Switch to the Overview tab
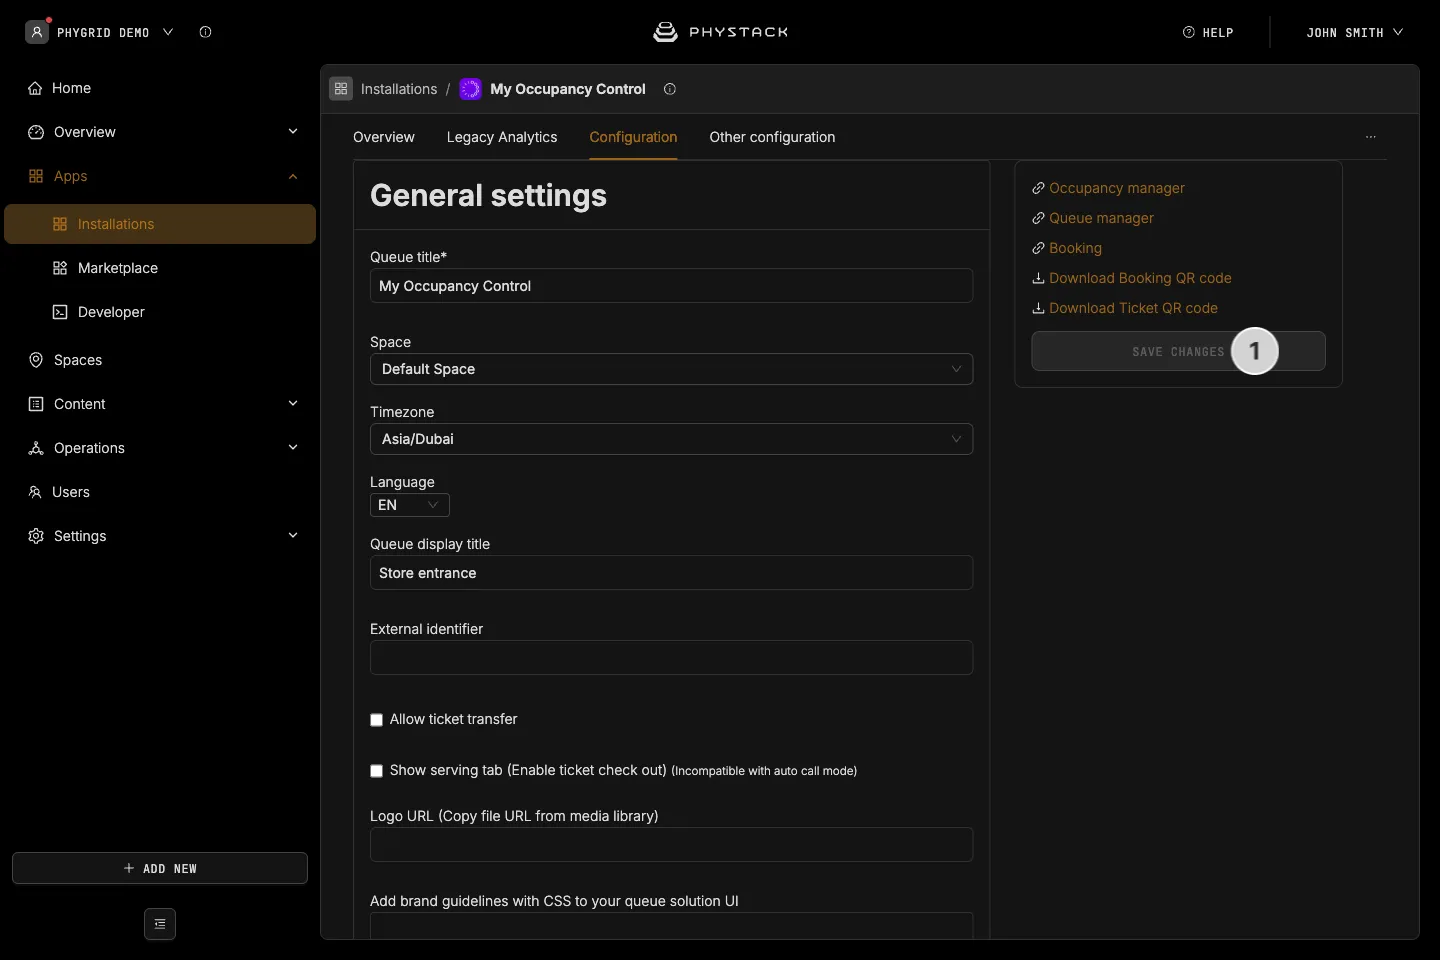Screen dimensions: 1440x960 tap(384, 137)
